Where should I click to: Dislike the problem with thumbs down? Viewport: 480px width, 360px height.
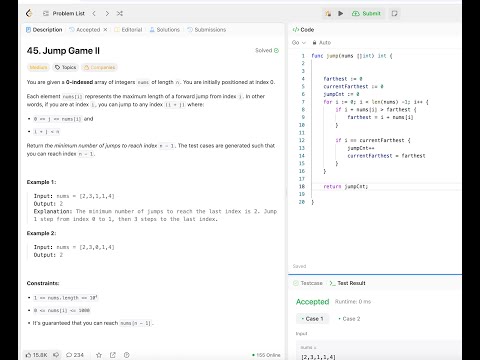point(56,355)
